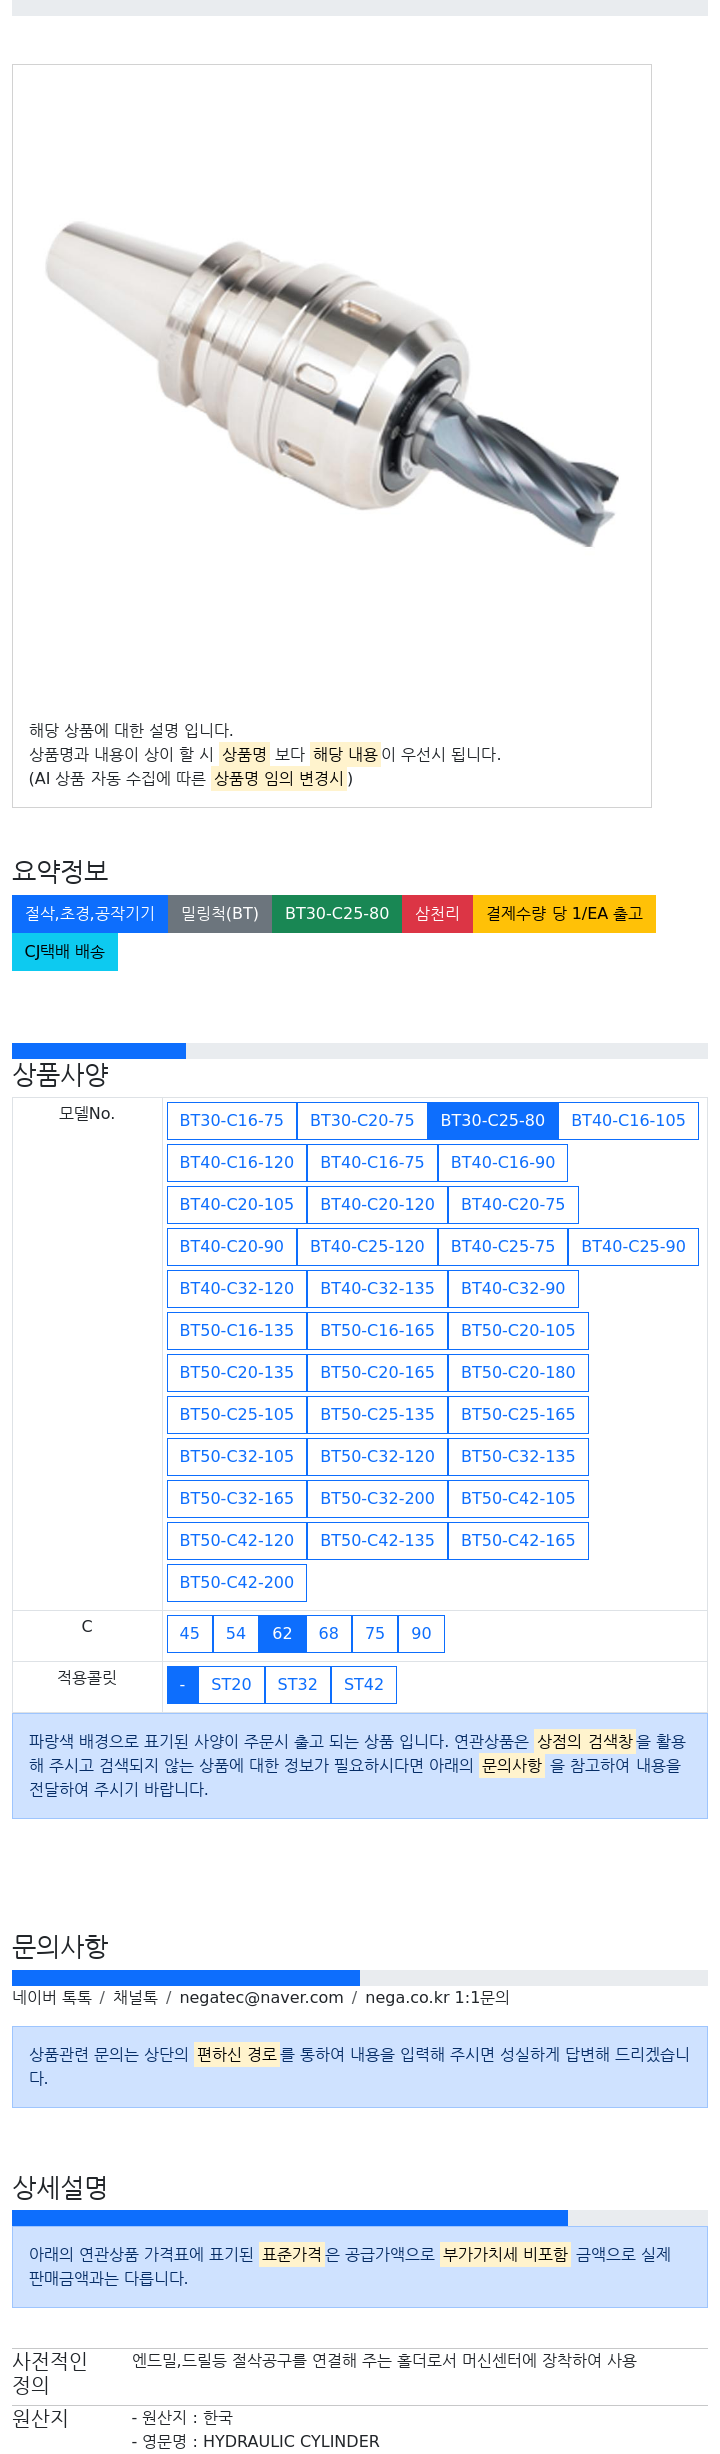720x2454 pixels.
Task: Click the 절삭,초경,공작기기 category tag
Action: (x=90, y=914)
